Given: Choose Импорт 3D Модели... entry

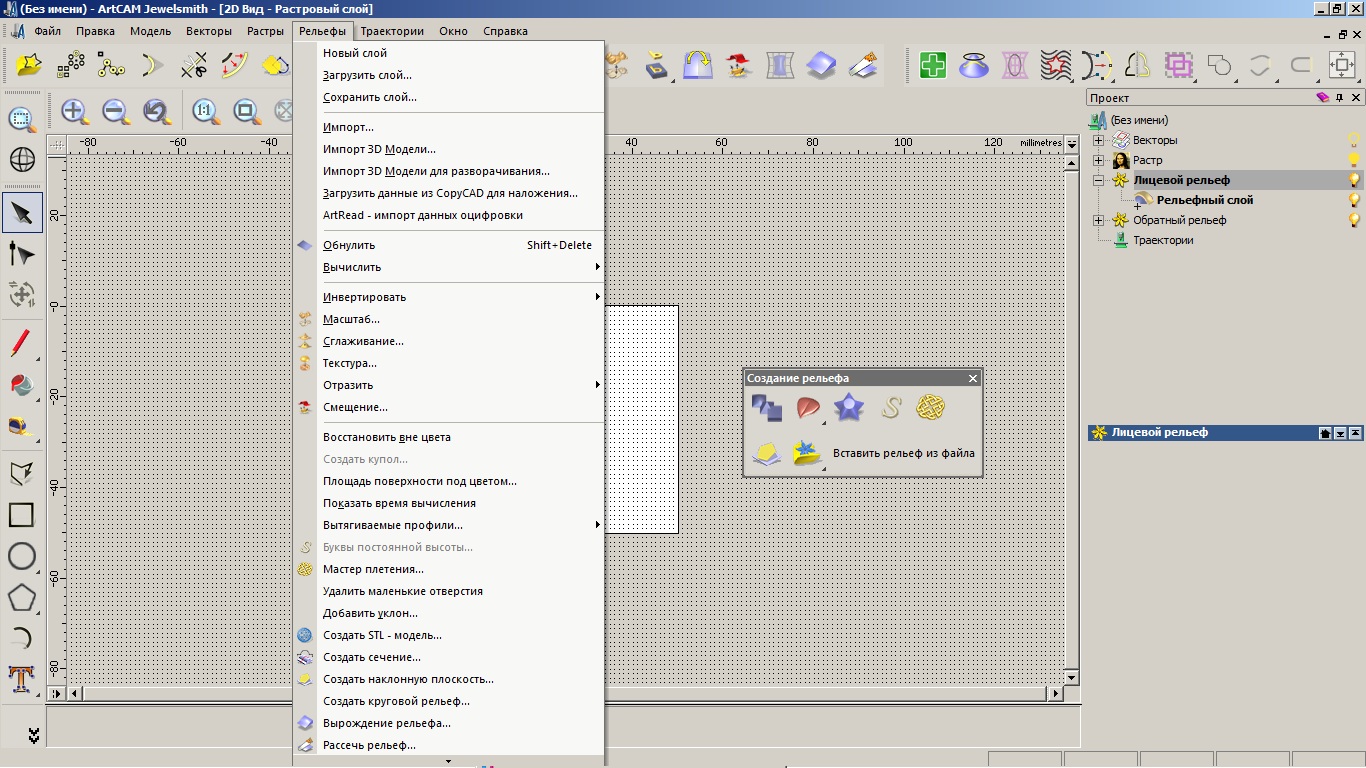Looking at the screenshot, I should pos(449,149).
